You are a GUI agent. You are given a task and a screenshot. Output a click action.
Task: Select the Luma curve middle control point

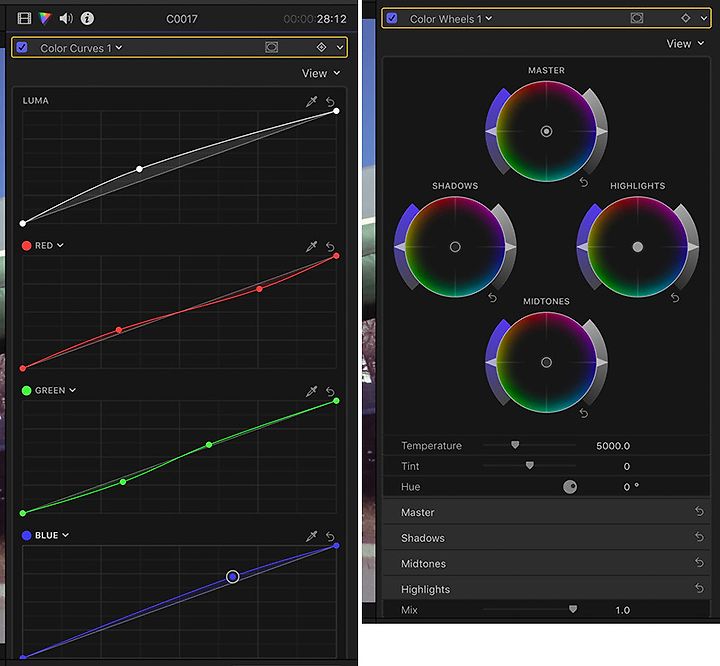coord(139,169)
